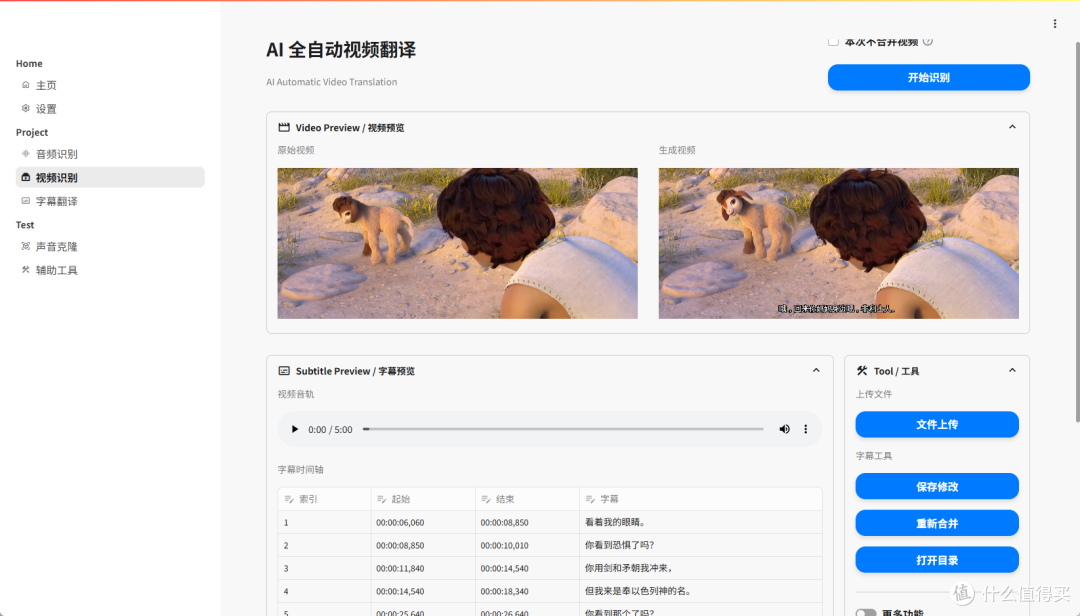
Task: Click the clapperboard icon in Video Preview header
Action: click(284, 127)
